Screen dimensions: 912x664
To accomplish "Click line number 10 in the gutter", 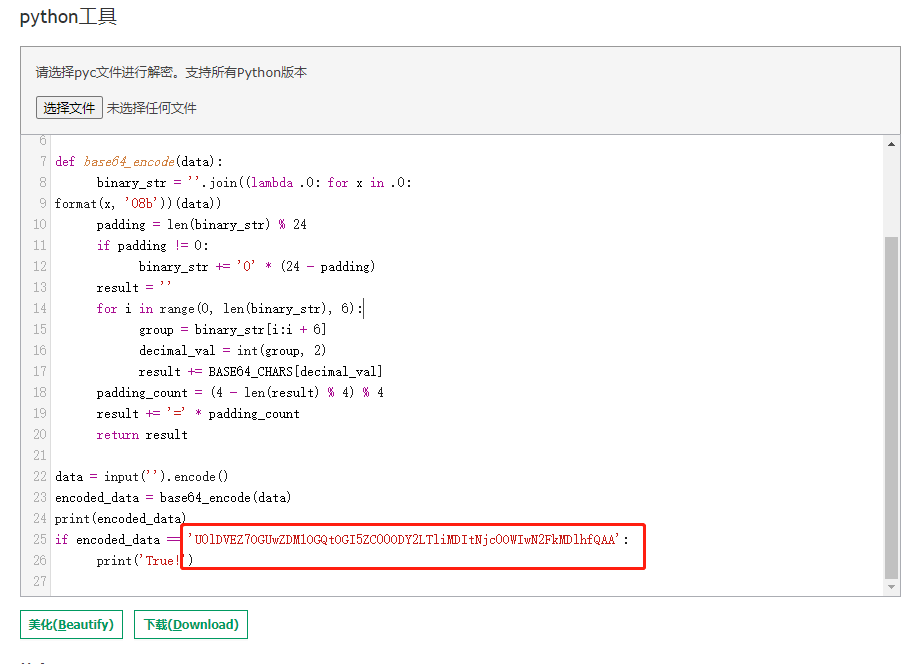I will (40, 225).
